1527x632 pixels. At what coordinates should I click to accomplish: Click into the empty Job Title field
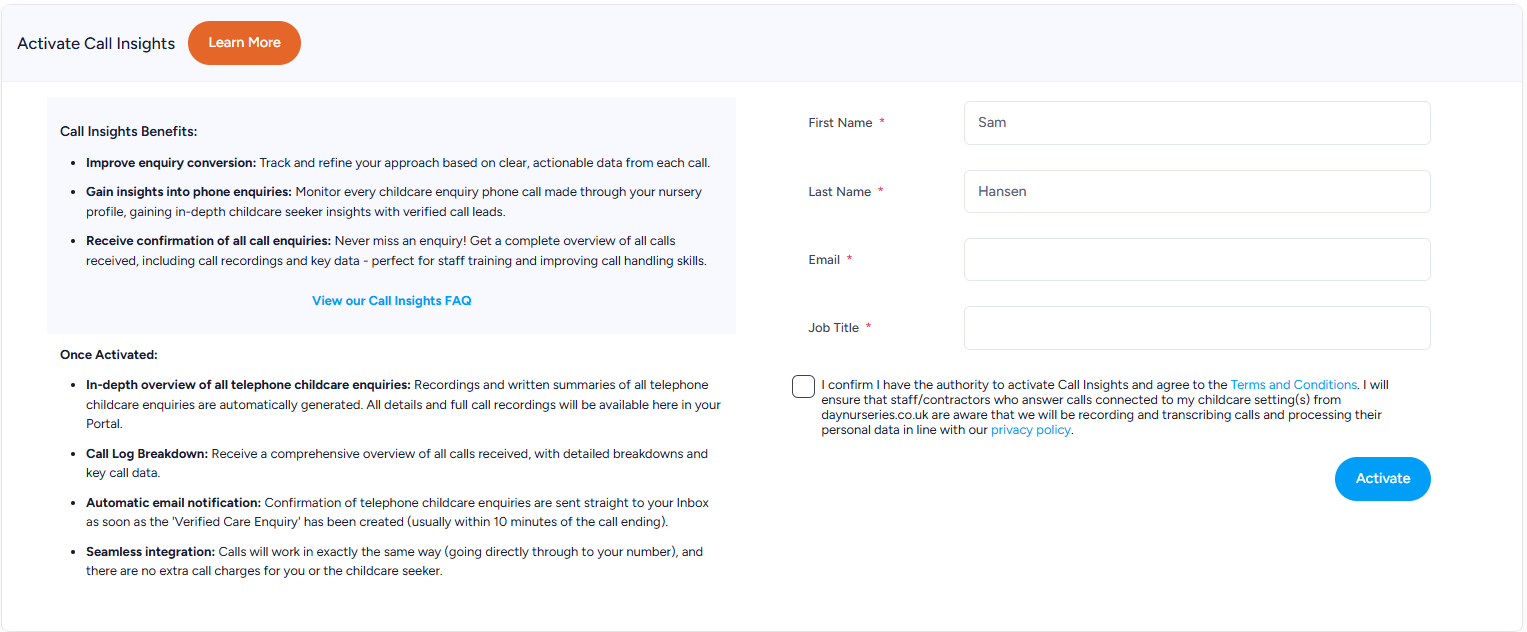click(x=1197, y=328)
